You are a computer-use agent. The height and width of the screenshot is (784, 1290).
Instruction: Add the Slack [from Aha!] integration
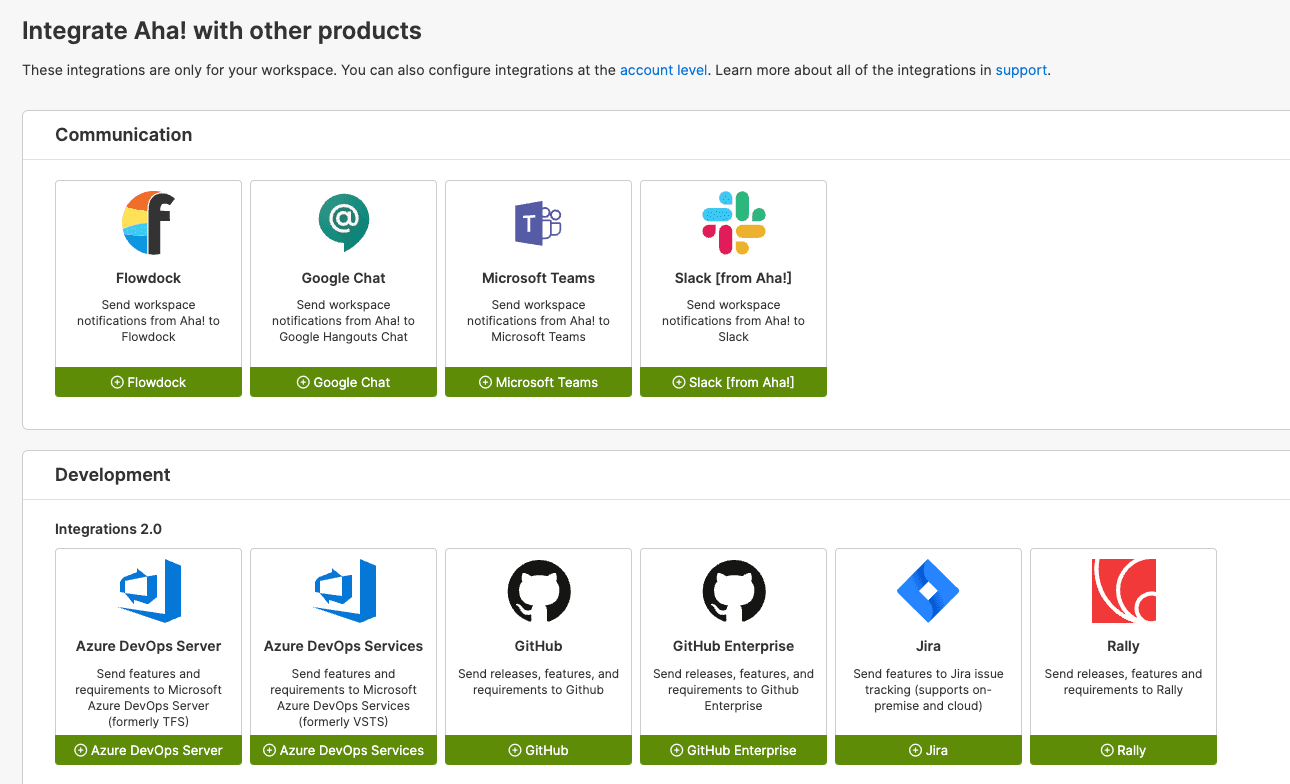[733, 382]
